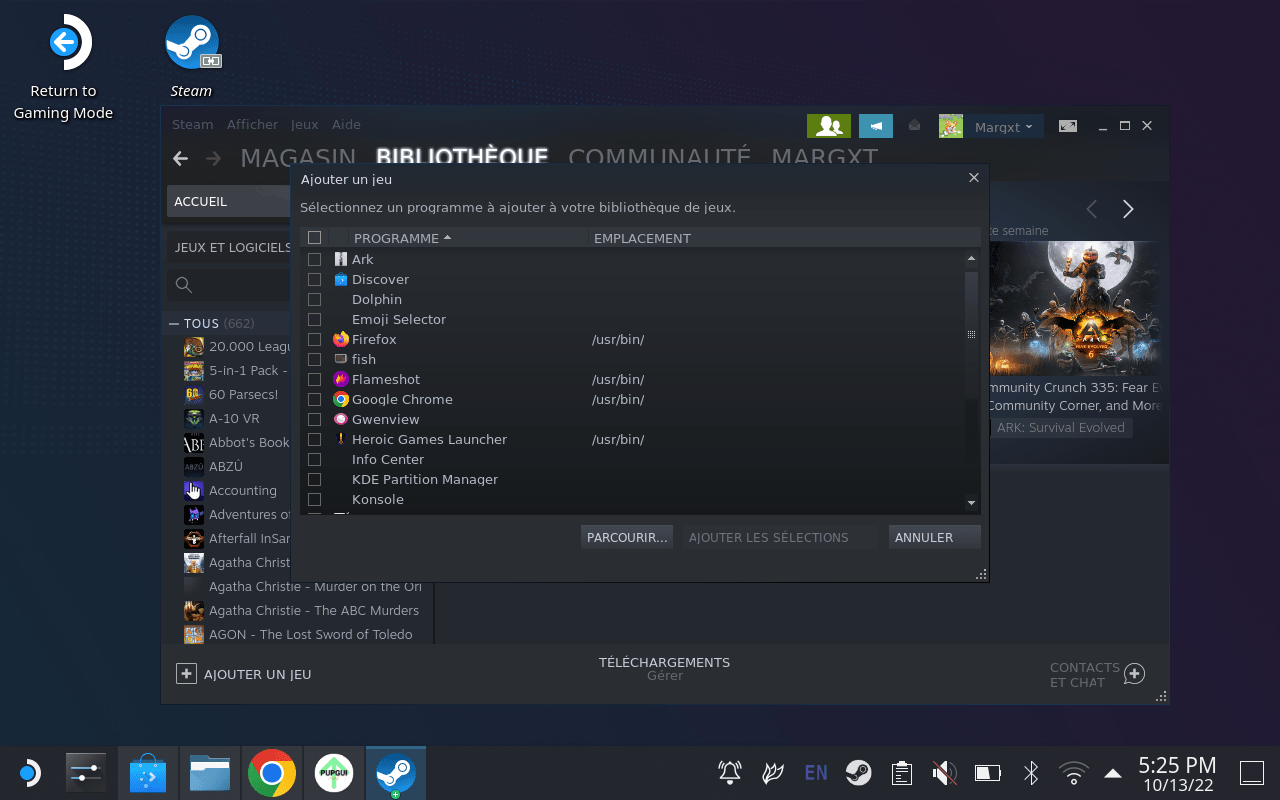Open the Jeux menu
This screenshot has width=1280, height=800.
pos(304,125)
